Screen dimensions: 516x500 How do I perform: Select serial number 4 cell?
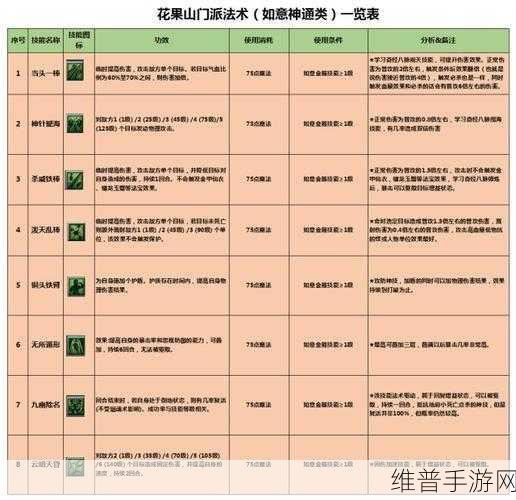pos(18,230)
